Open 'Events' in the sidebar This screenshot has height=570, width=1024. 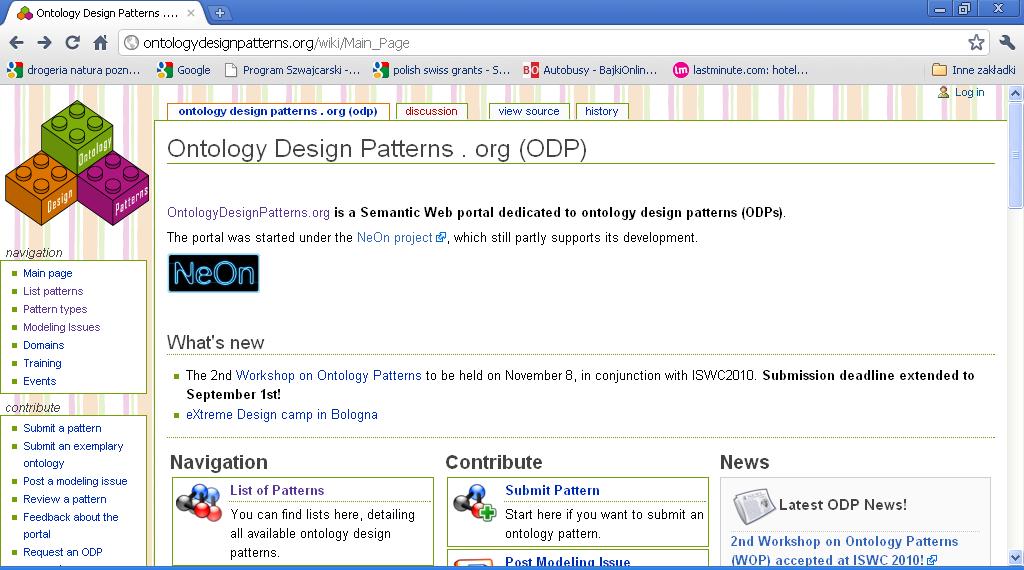click(x=40, y=381)
